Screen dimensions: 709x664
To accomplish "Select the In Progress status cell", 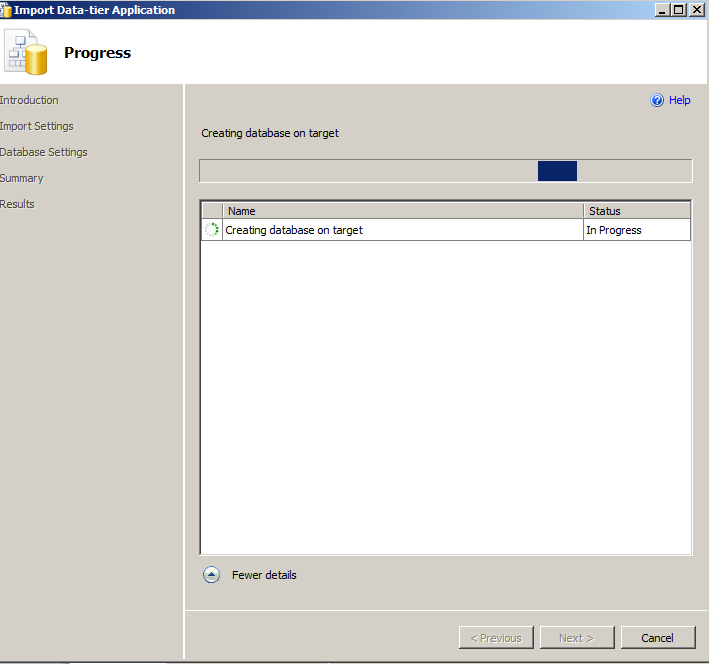I will point(636,230).
